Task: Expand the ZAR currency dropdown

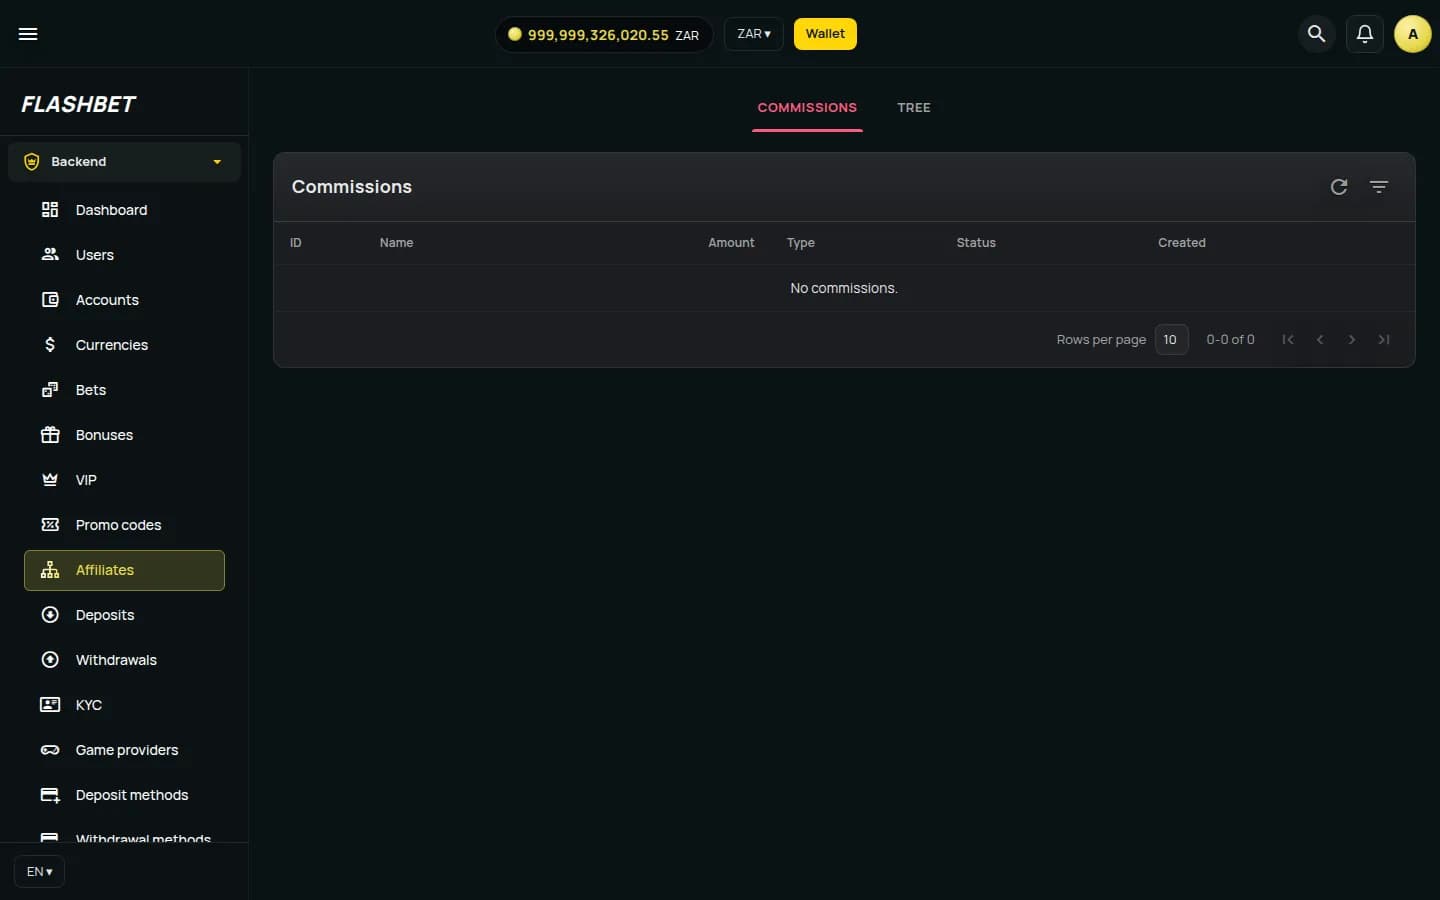Action: click(x=754, y=34)
